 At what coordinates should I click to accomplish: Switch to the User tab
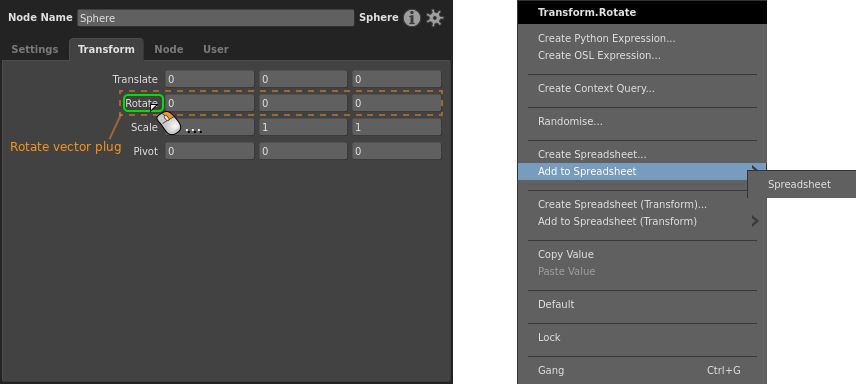[x=216, y=49]
